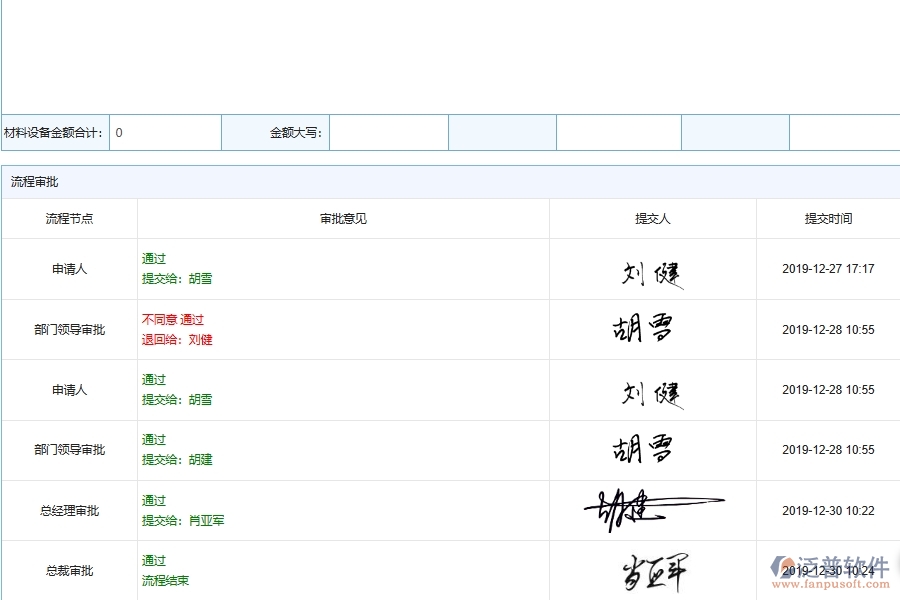Select the 审批意见 column header
This screenshot has width=900, height=600.
(342, 218)
